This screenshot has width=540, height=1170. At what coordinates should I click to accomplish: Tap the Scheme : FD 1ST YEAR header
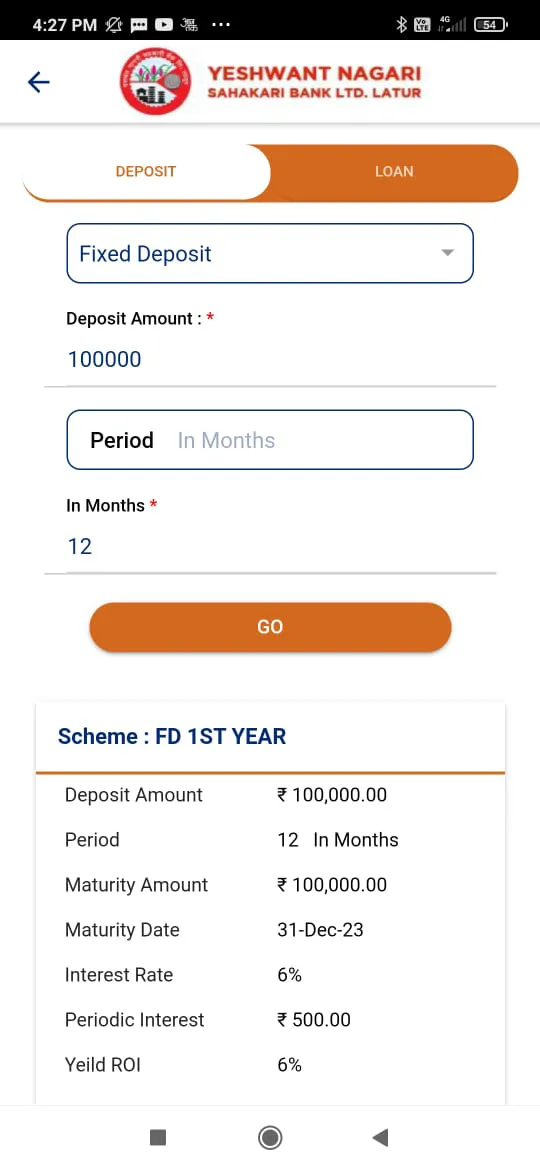click(172, 736)
